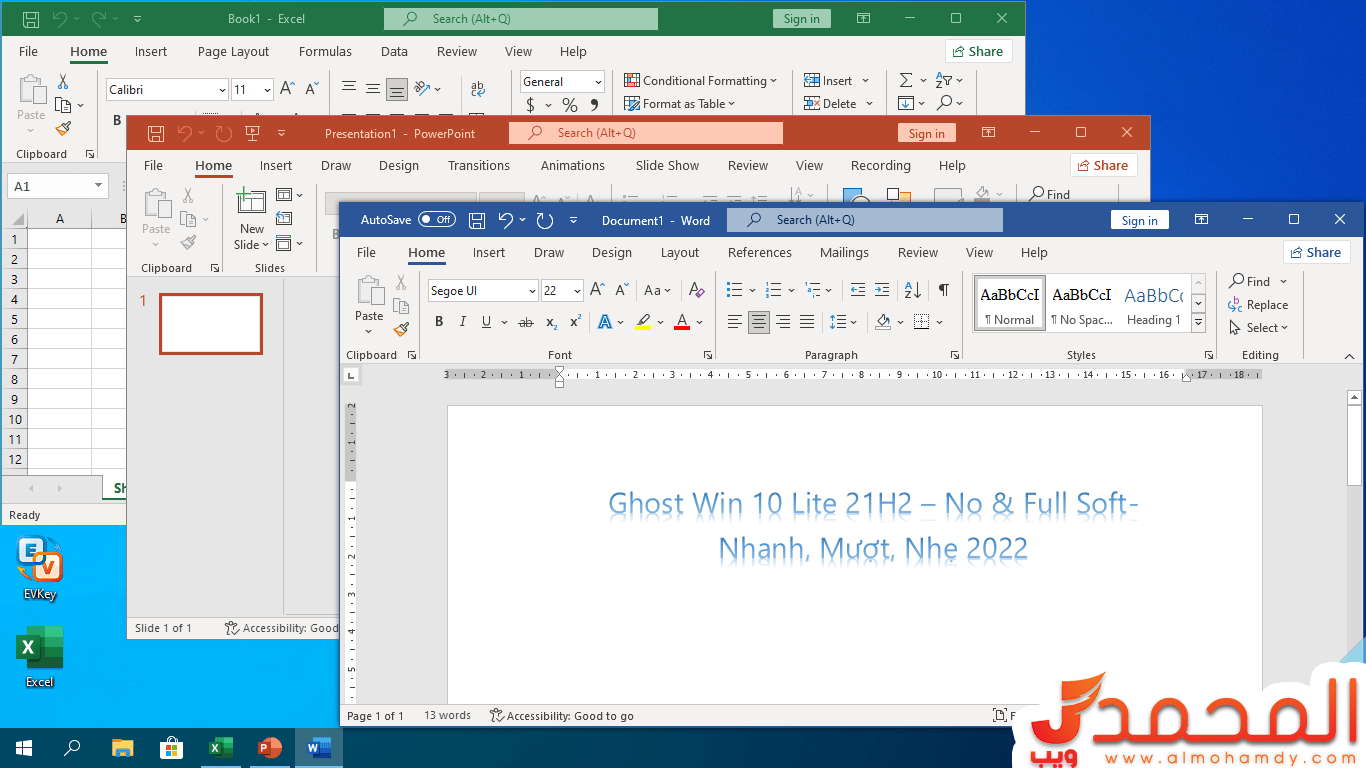
Task: Click the Share button in Word
Action: [1316, 253]
